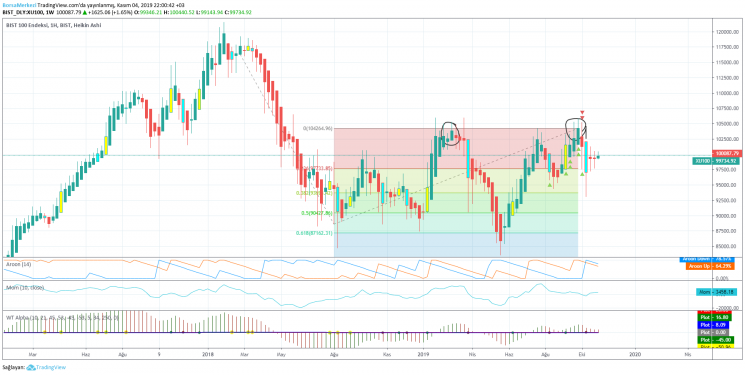Click the 0.5 Fibonacci level label
Screen dimensions: 745x375
pyautogui.click(x=316, y=213)
